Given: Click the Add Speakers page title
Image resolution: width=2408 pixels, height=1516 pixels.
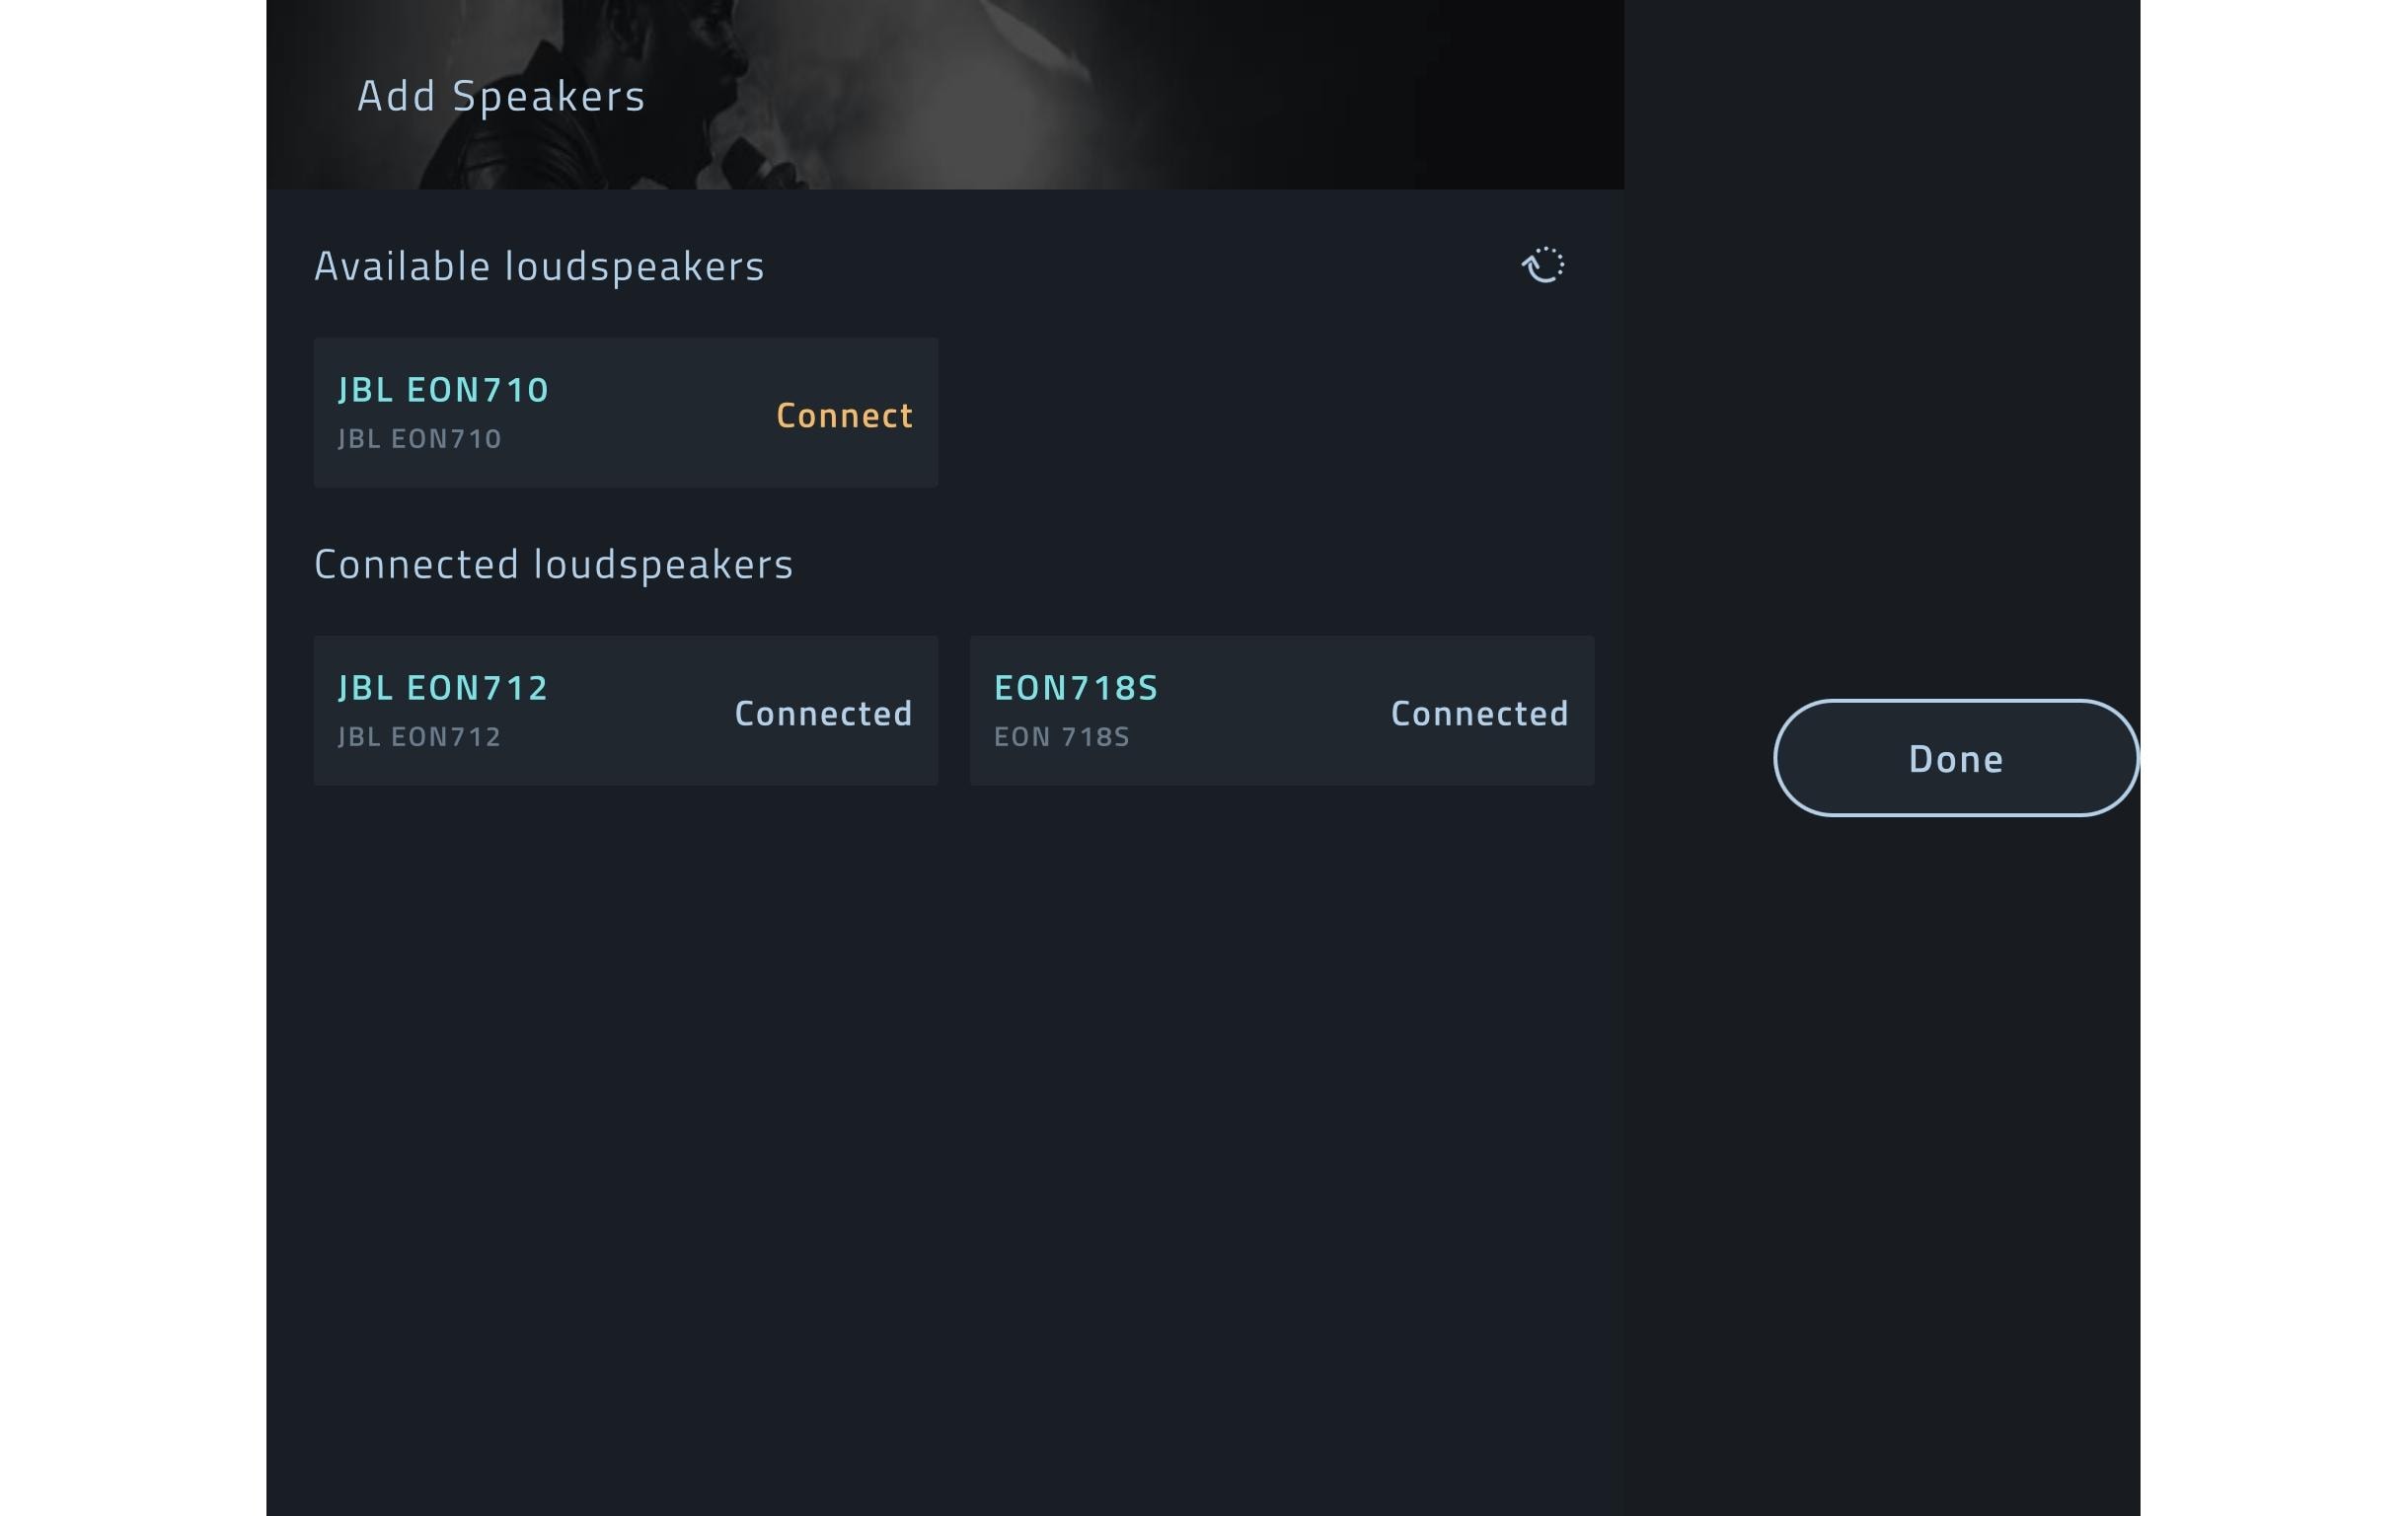Looking at the screenshot, I should (501, 96).
